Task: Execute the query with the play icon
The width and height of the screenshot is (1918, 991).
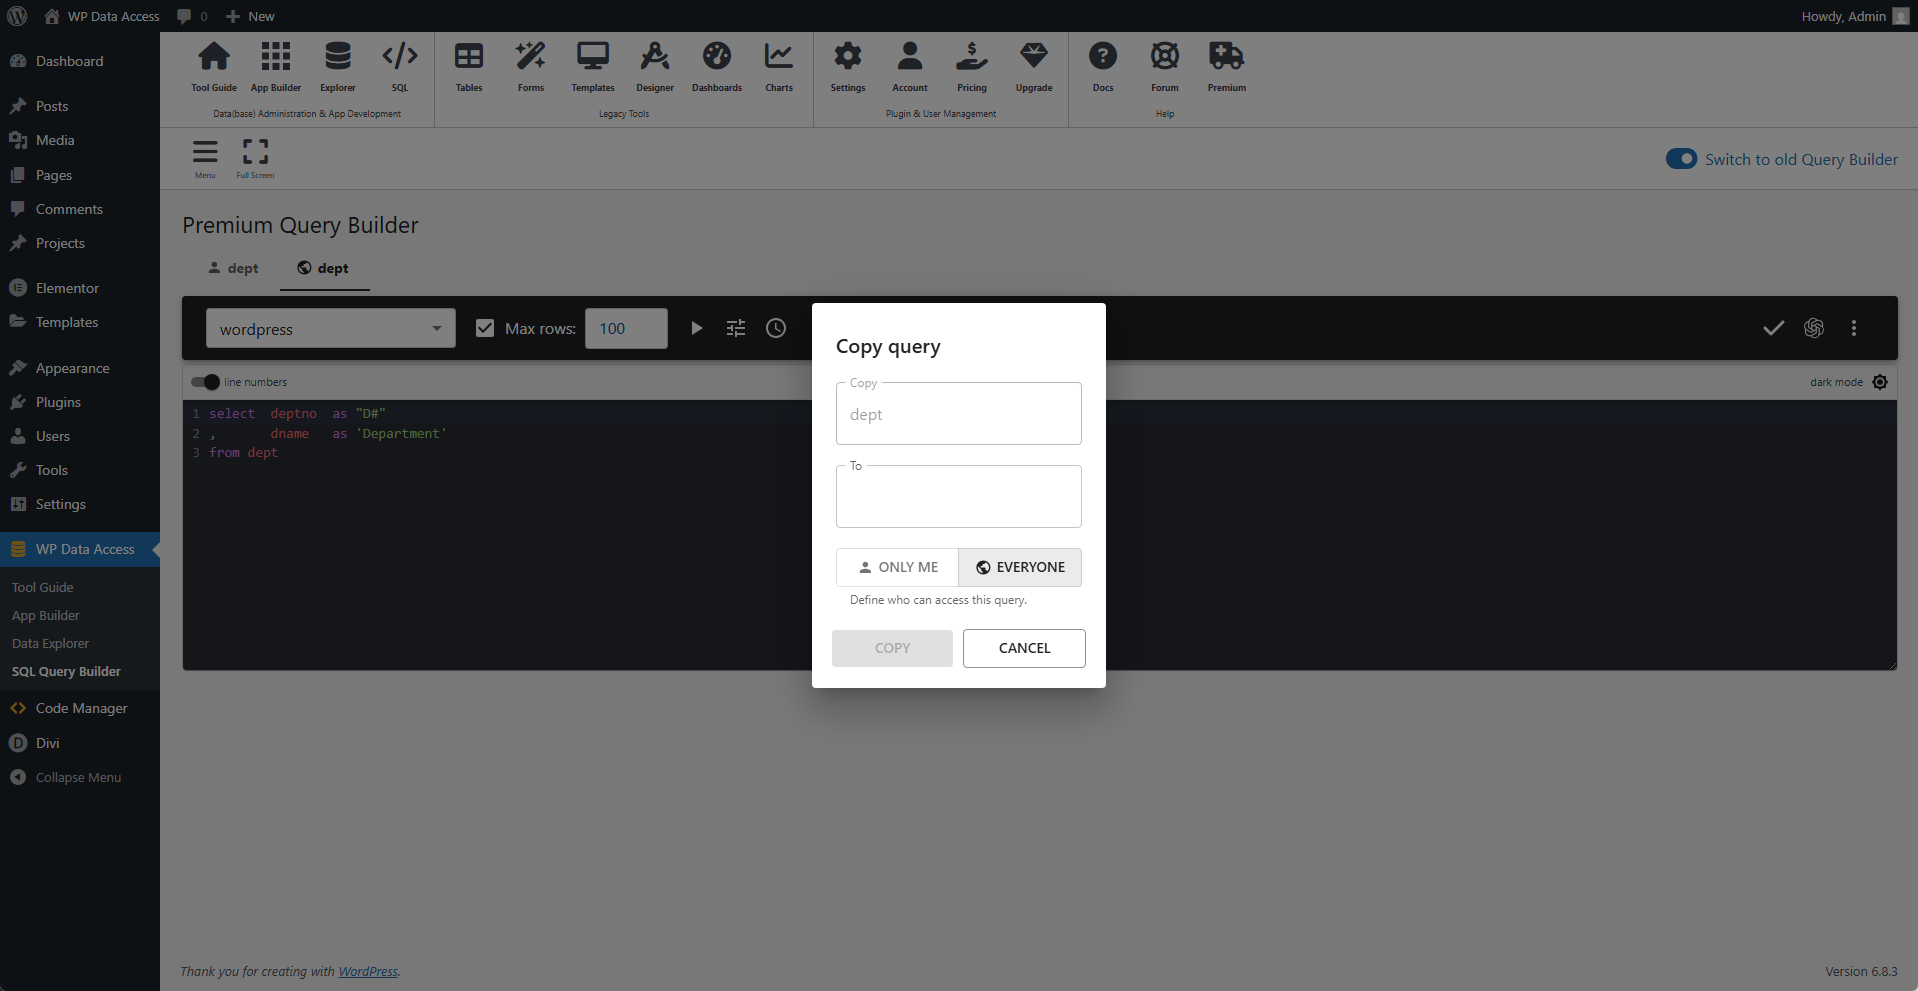Action: click(x=696, y=328)
